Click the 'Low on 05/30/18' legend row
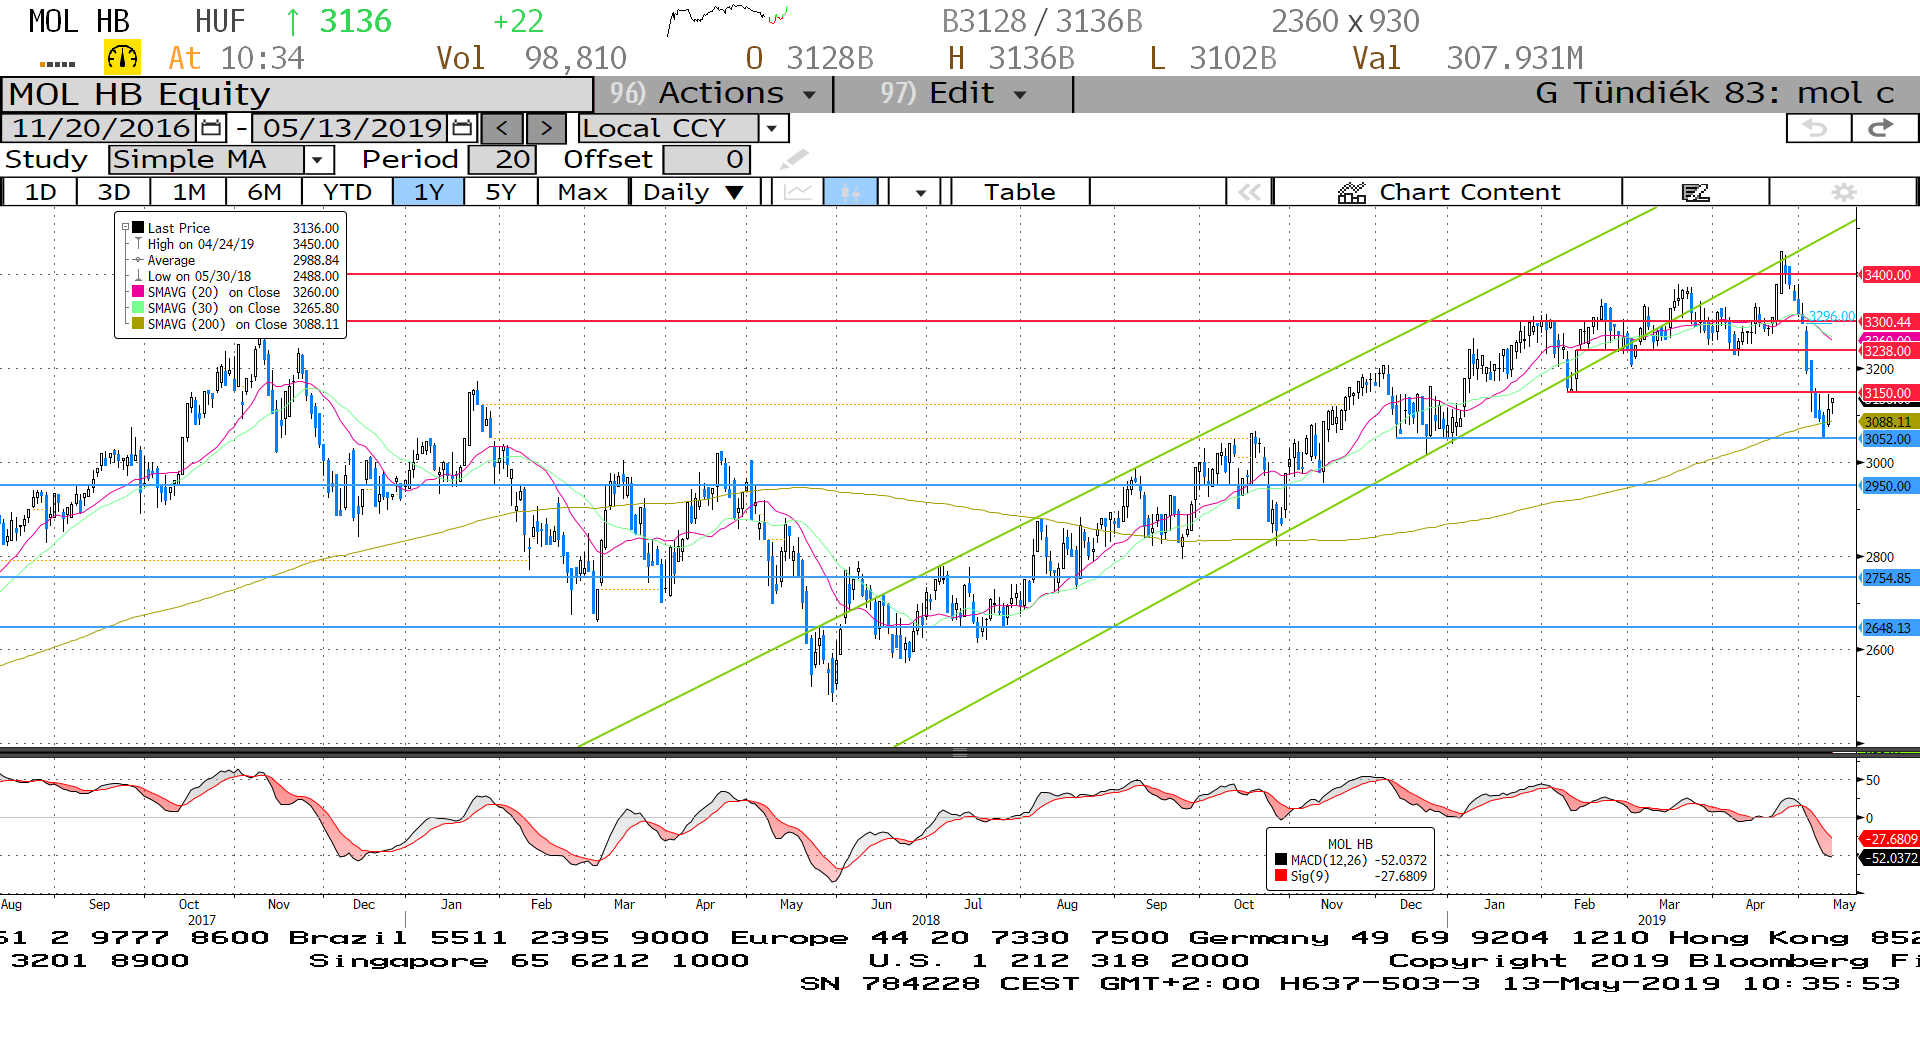The width and height of the screenshot is (1920, 1039). (x=236, y=276)
